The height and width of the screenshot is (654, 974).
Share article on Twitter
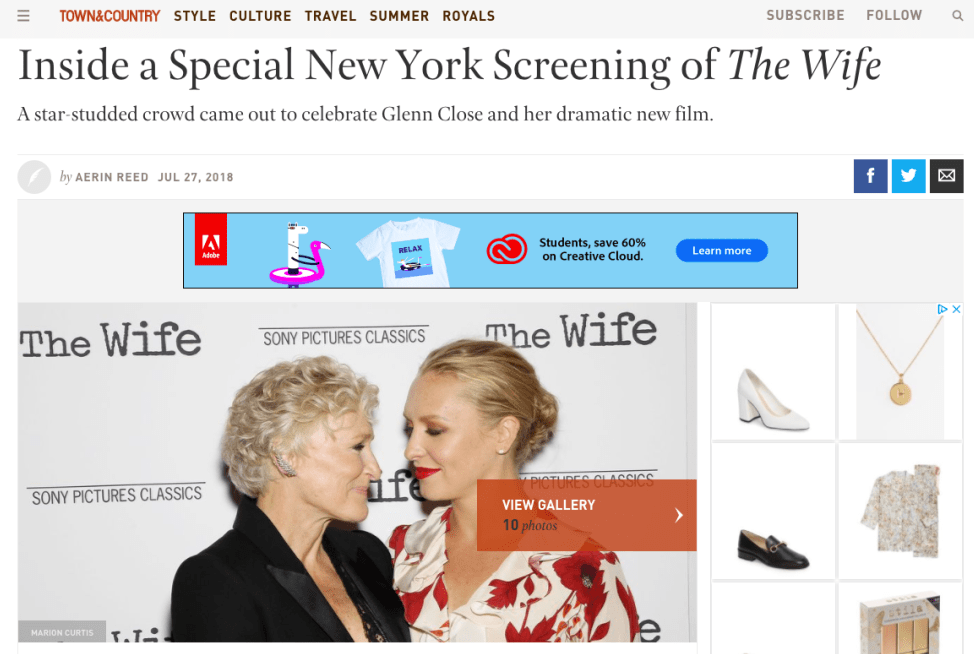908,176
